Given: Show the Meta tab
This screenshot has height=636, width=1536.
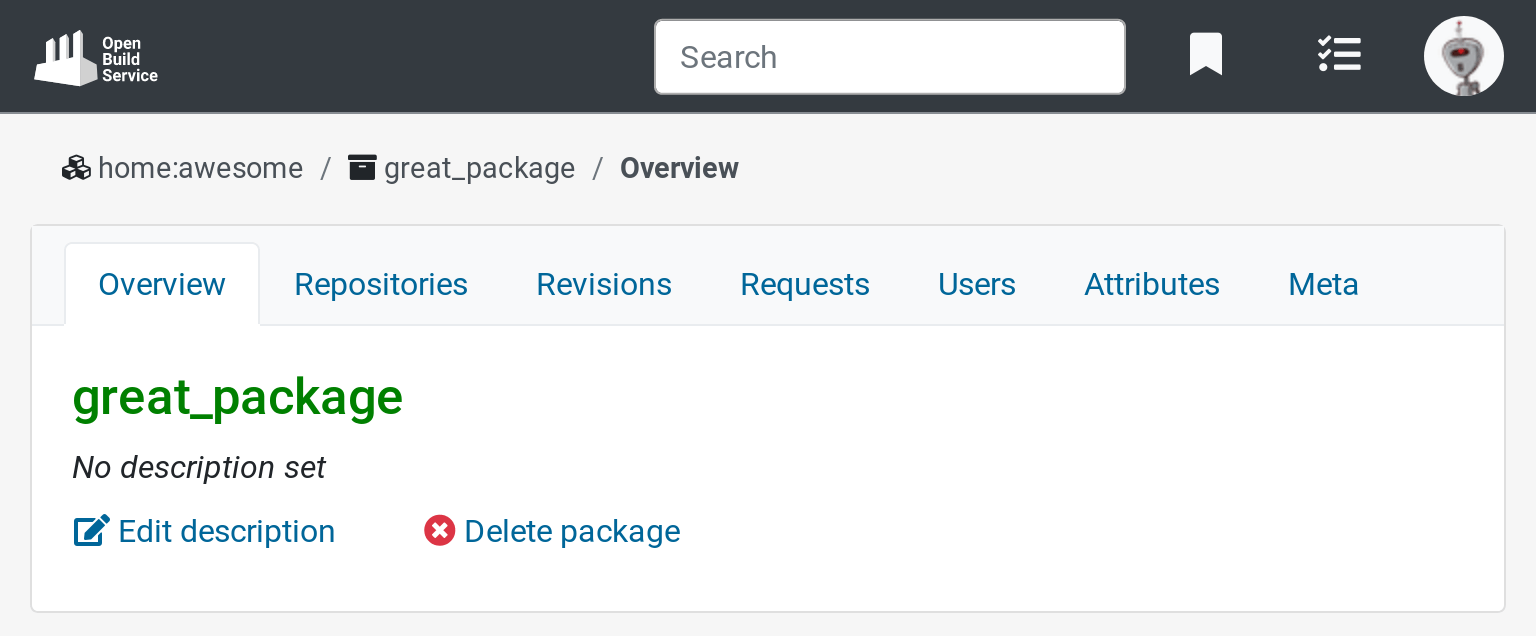Looking at the screenshot, I should 1323,285.
